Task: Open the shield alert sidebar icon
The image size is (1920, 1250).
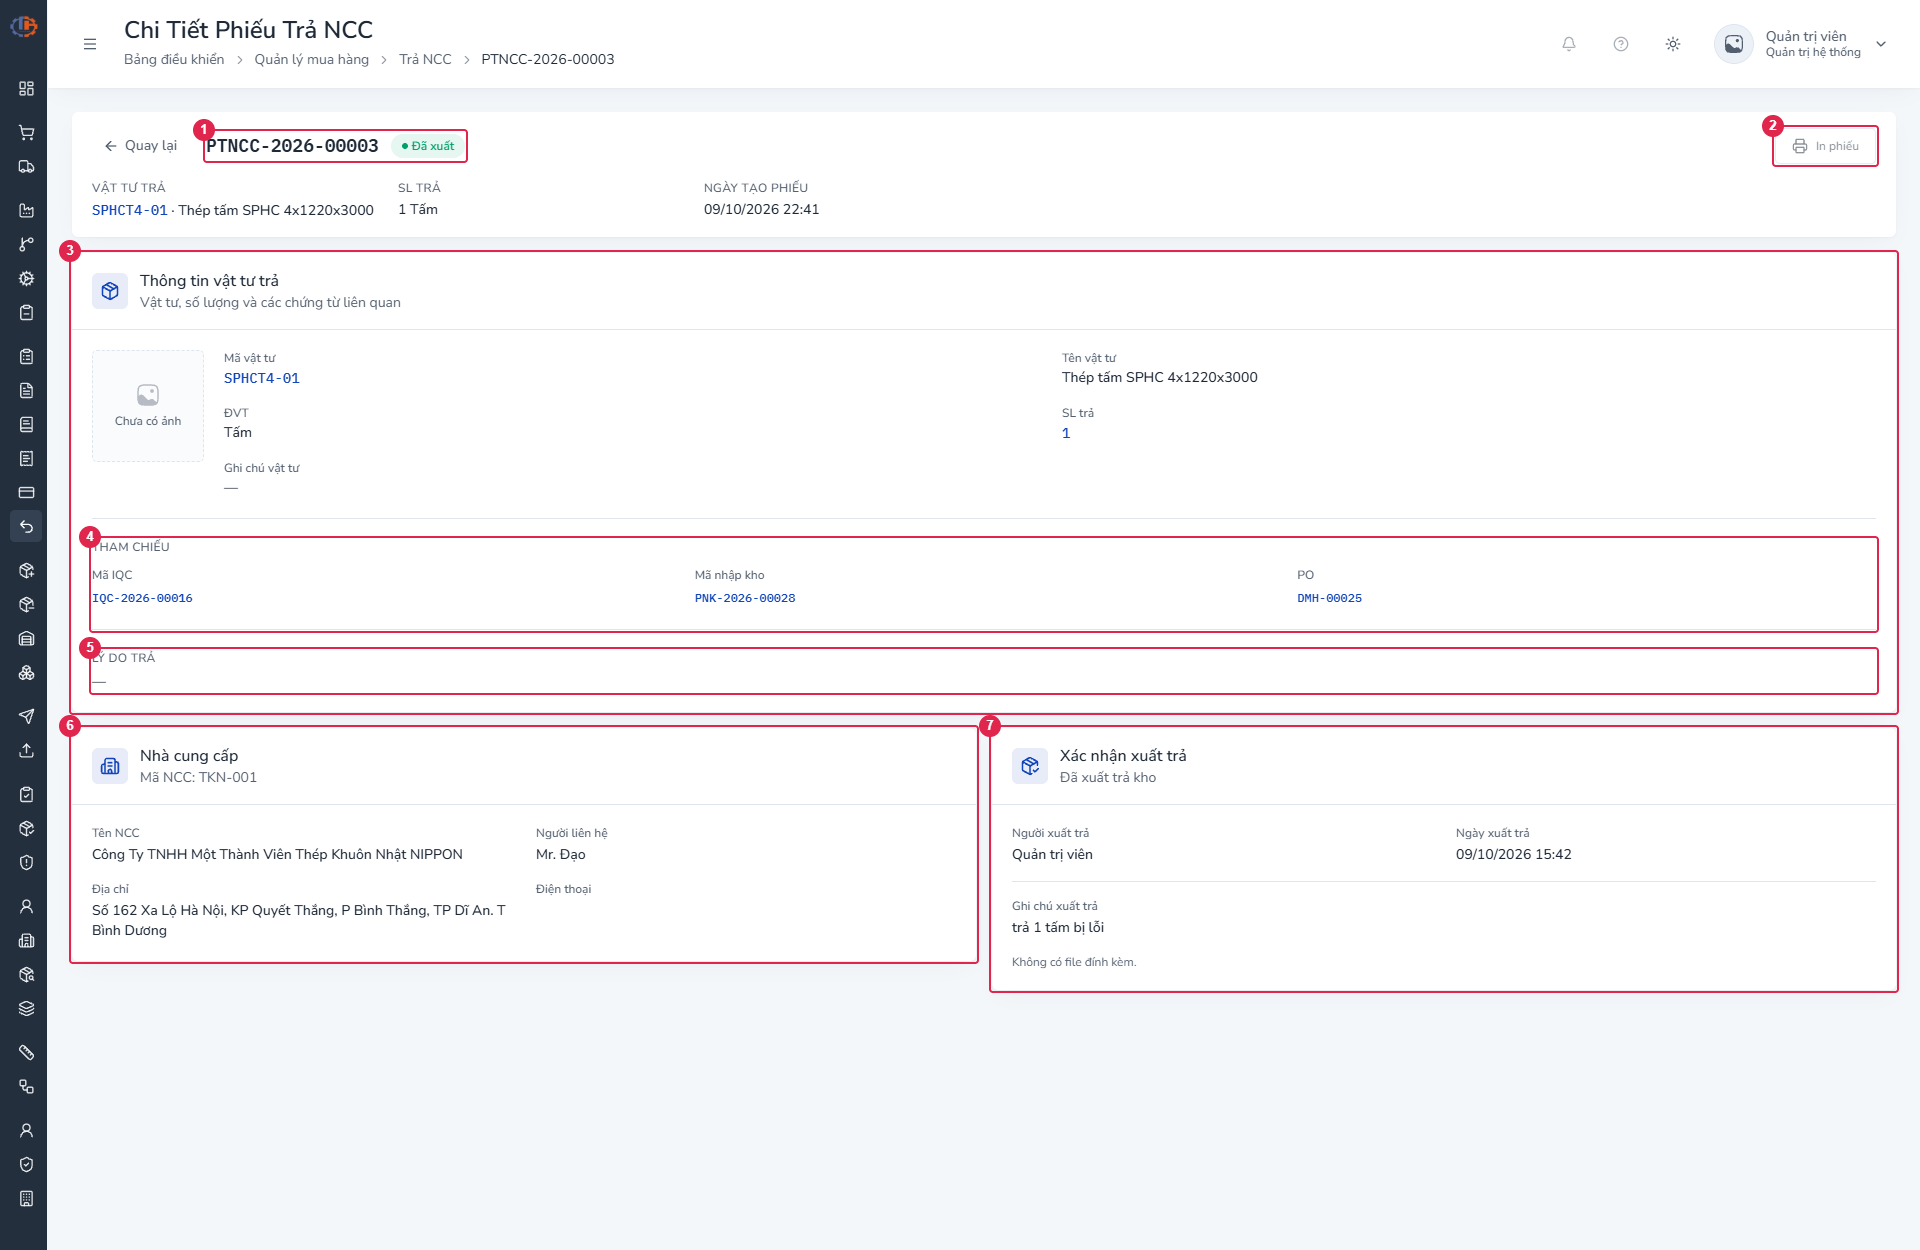Action: (26, 863)
